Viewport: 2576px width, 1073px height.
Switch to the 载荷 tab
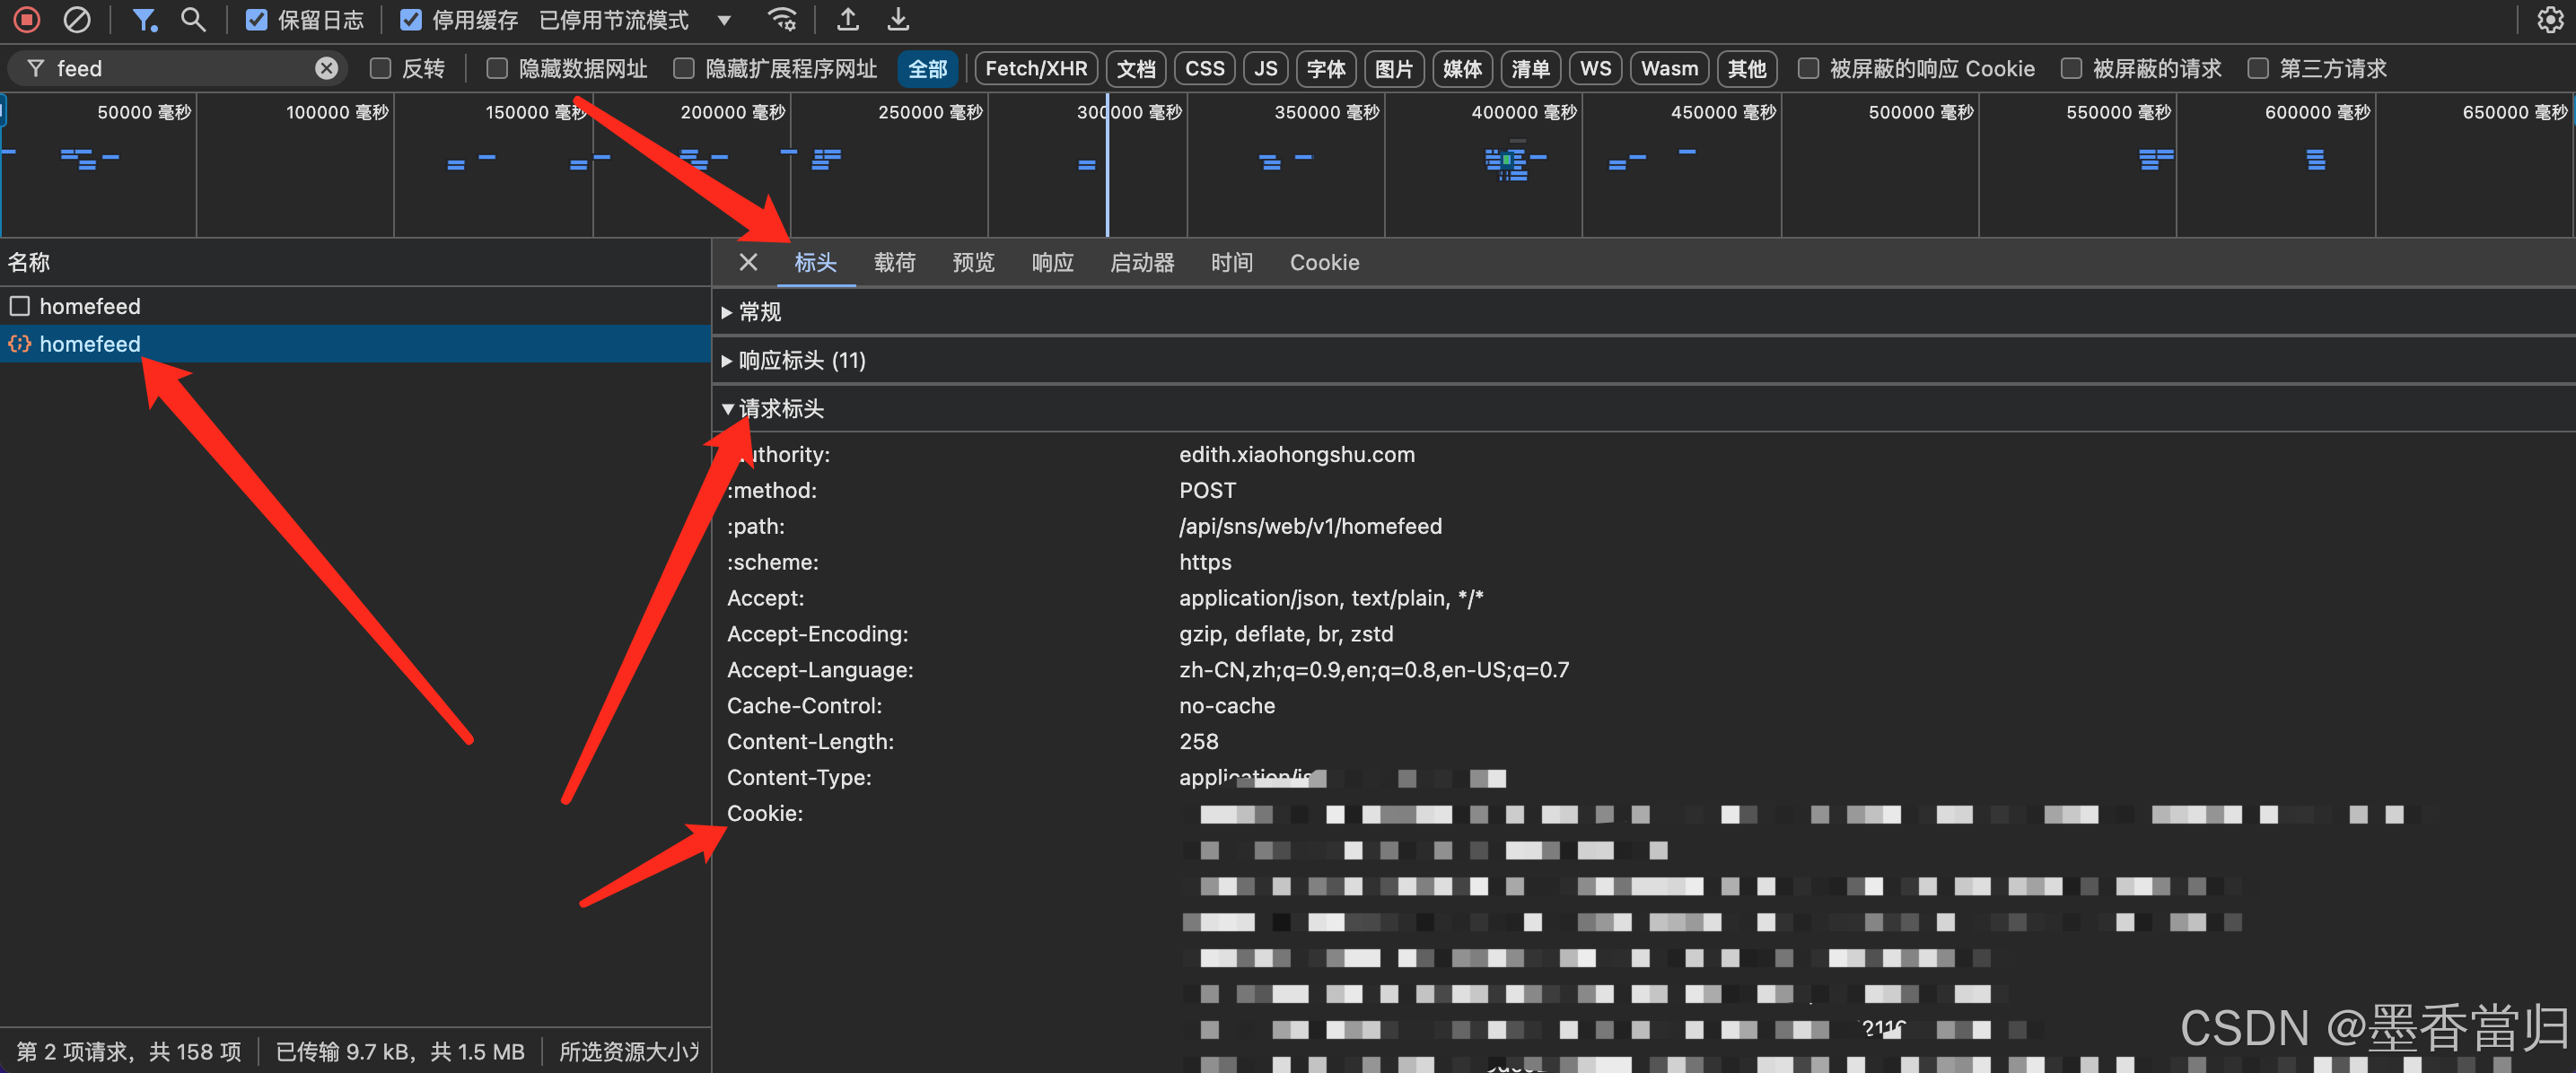coord(894,262)
